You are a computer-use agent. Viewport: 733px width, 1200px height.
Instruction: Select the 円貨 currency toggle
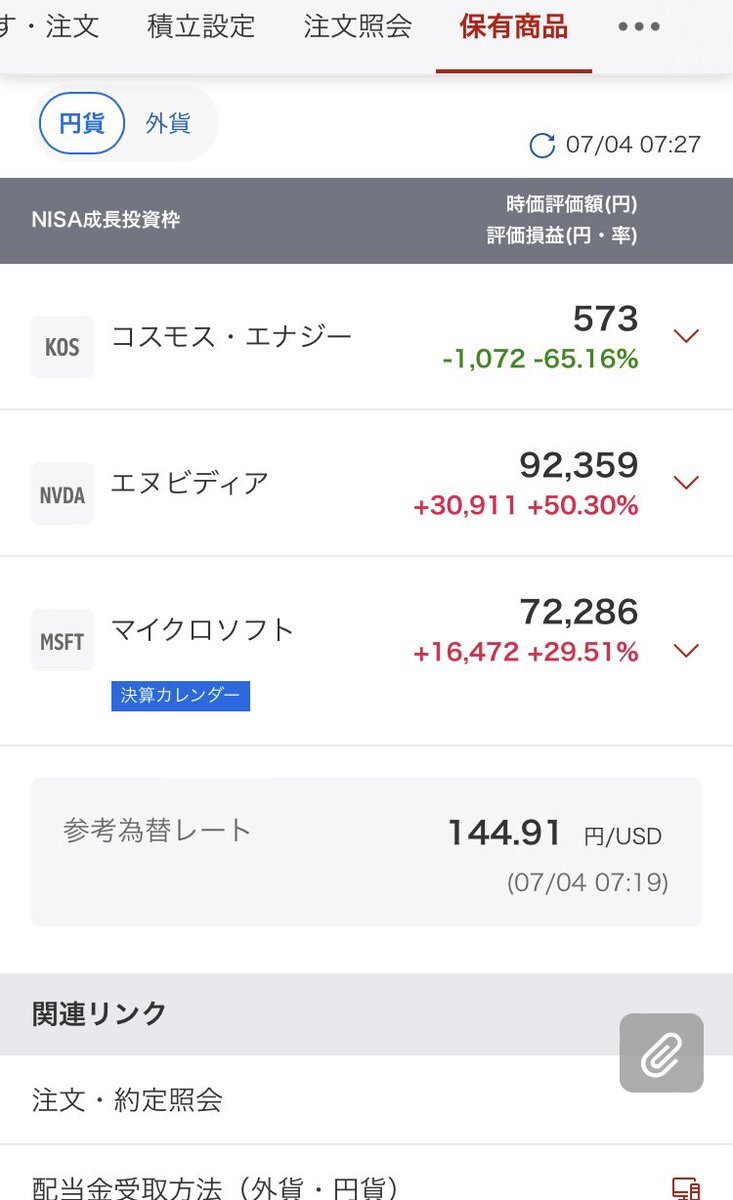coord(82,124)
